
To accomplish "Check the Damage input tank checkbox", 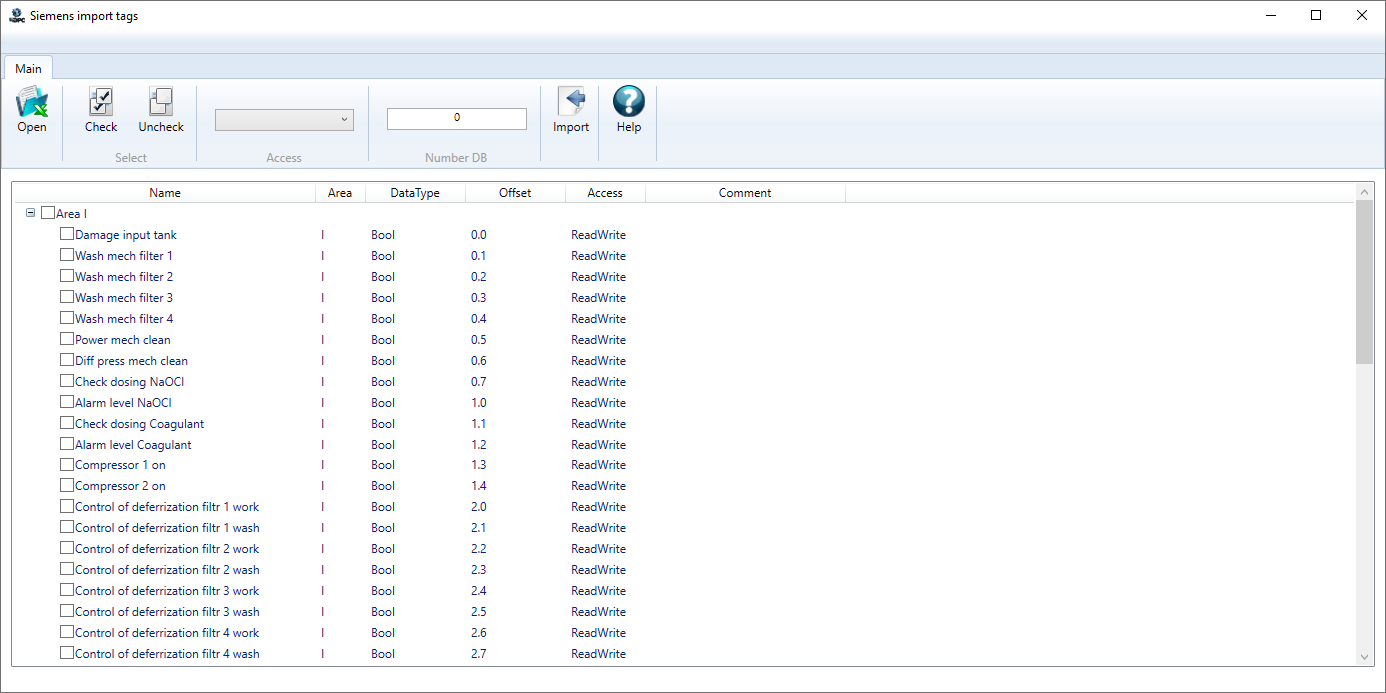I will coord(67,234).
